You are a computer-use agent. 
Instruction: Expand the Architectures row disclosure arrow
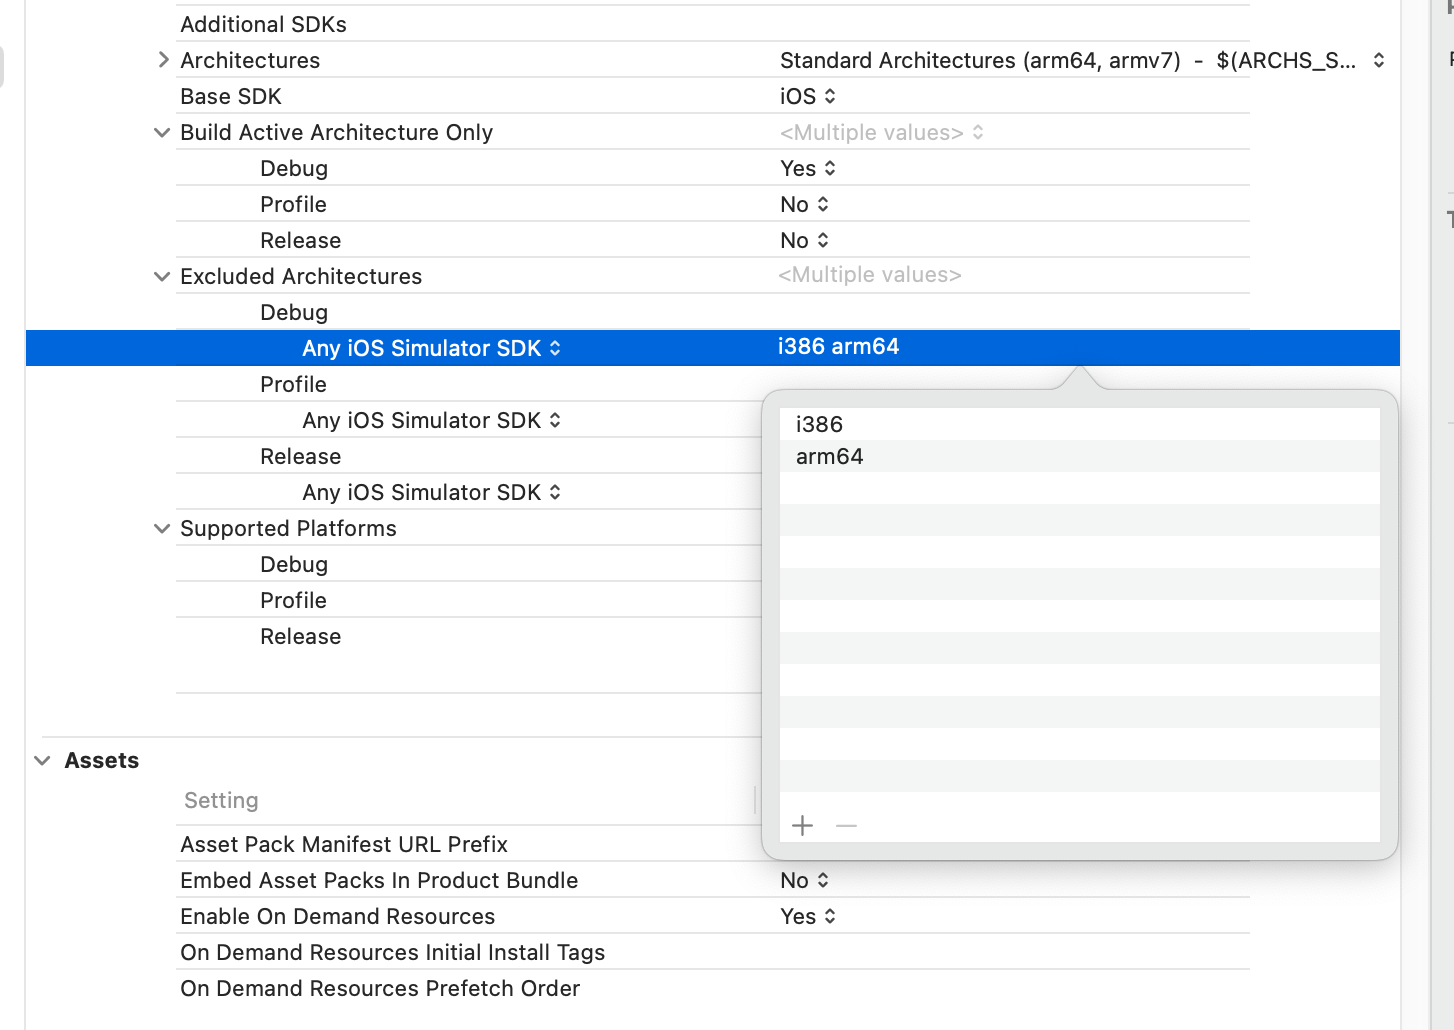click(163, 60)
